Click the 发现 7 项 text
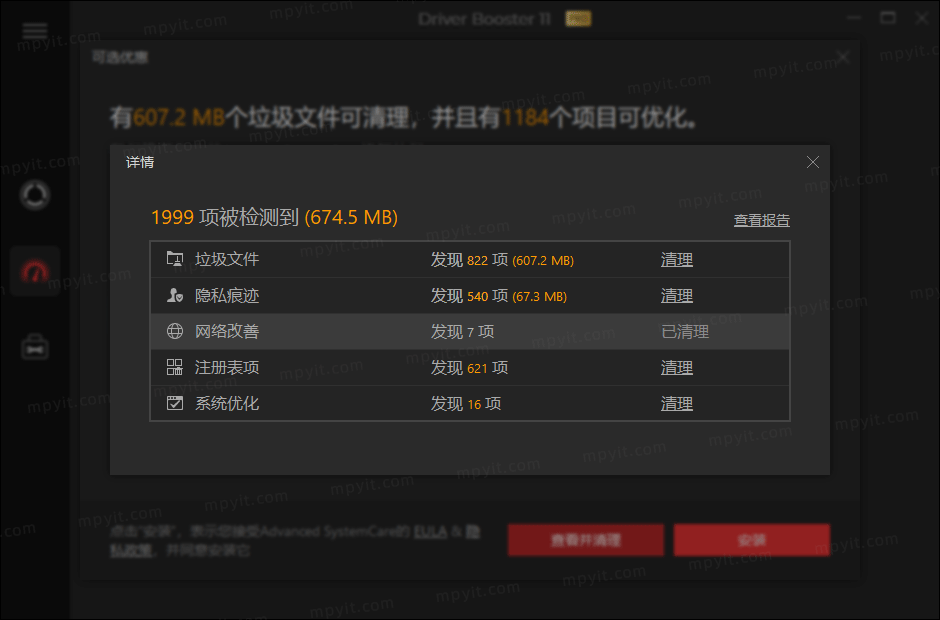Screen dimensions: 940x620 pyautogui.click(x=462, y=332)
